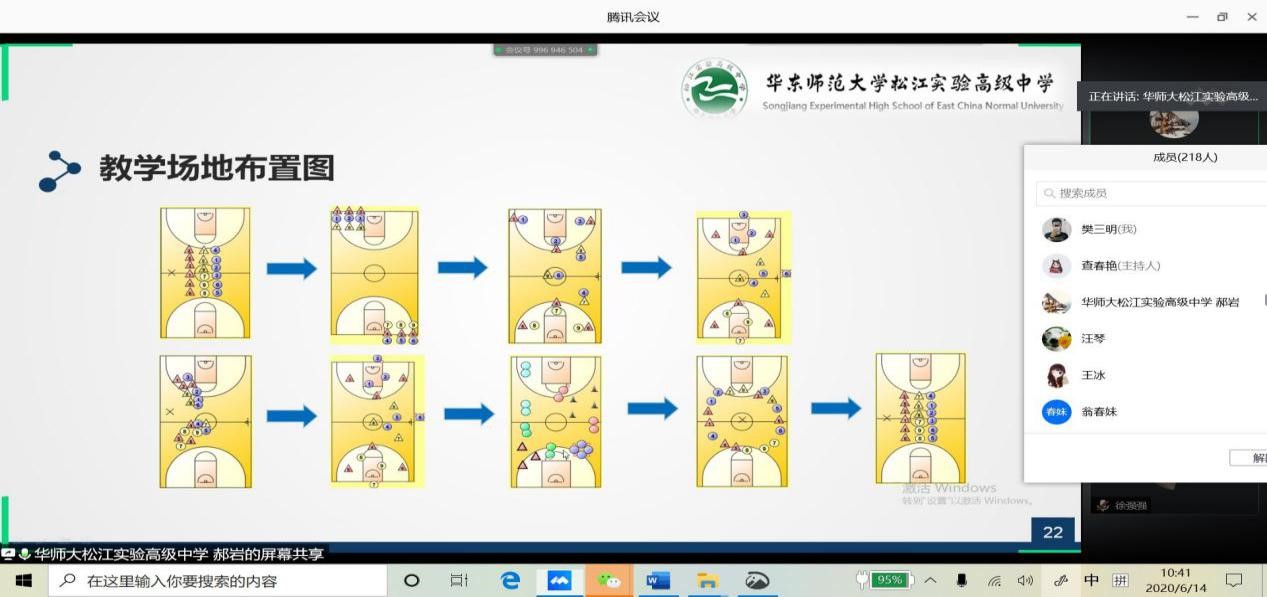This screenshot has height=597, width=1267.
Task: Open the Windows notification center
Action: 1233,580
